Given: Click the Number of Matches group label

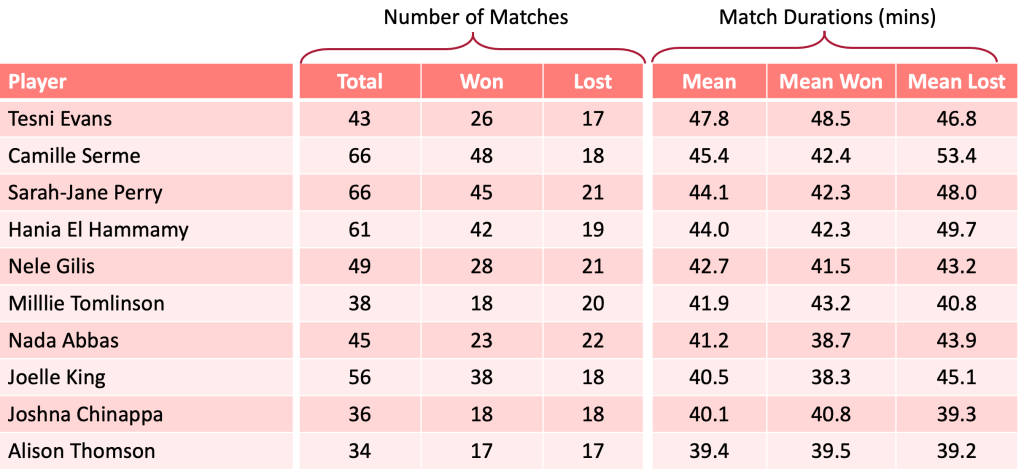Looking at the screenshot, I should (476, 17).
